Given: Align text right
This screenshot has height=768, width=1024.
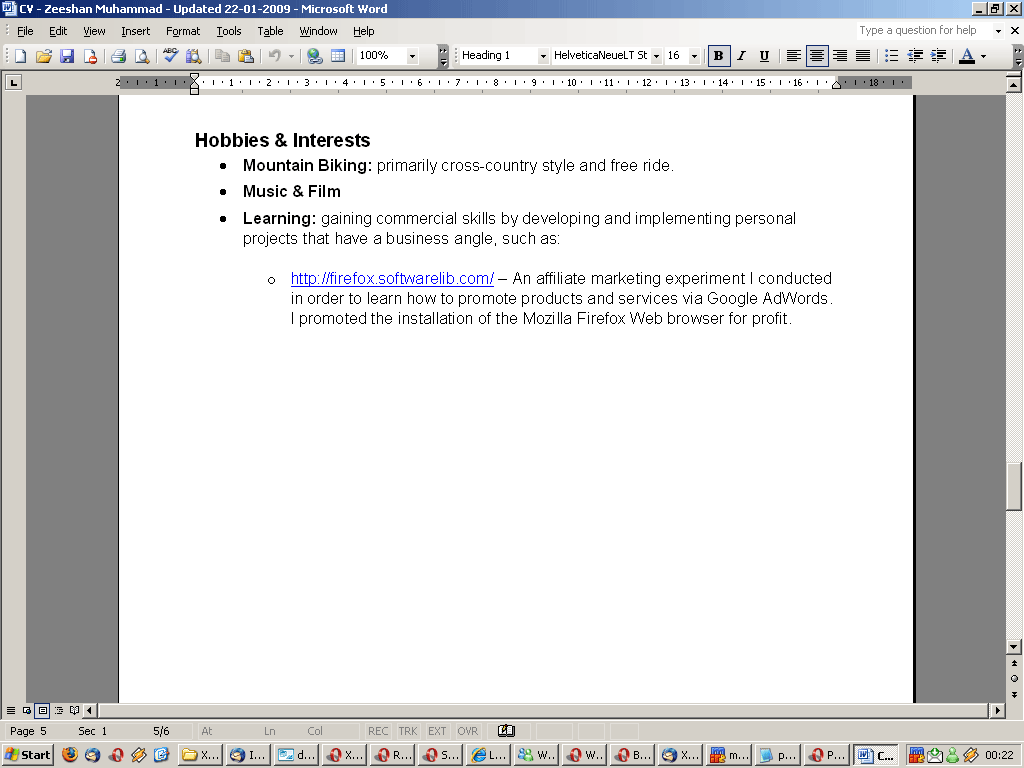Looking at the screenshot, I should (x=840, y=56).
